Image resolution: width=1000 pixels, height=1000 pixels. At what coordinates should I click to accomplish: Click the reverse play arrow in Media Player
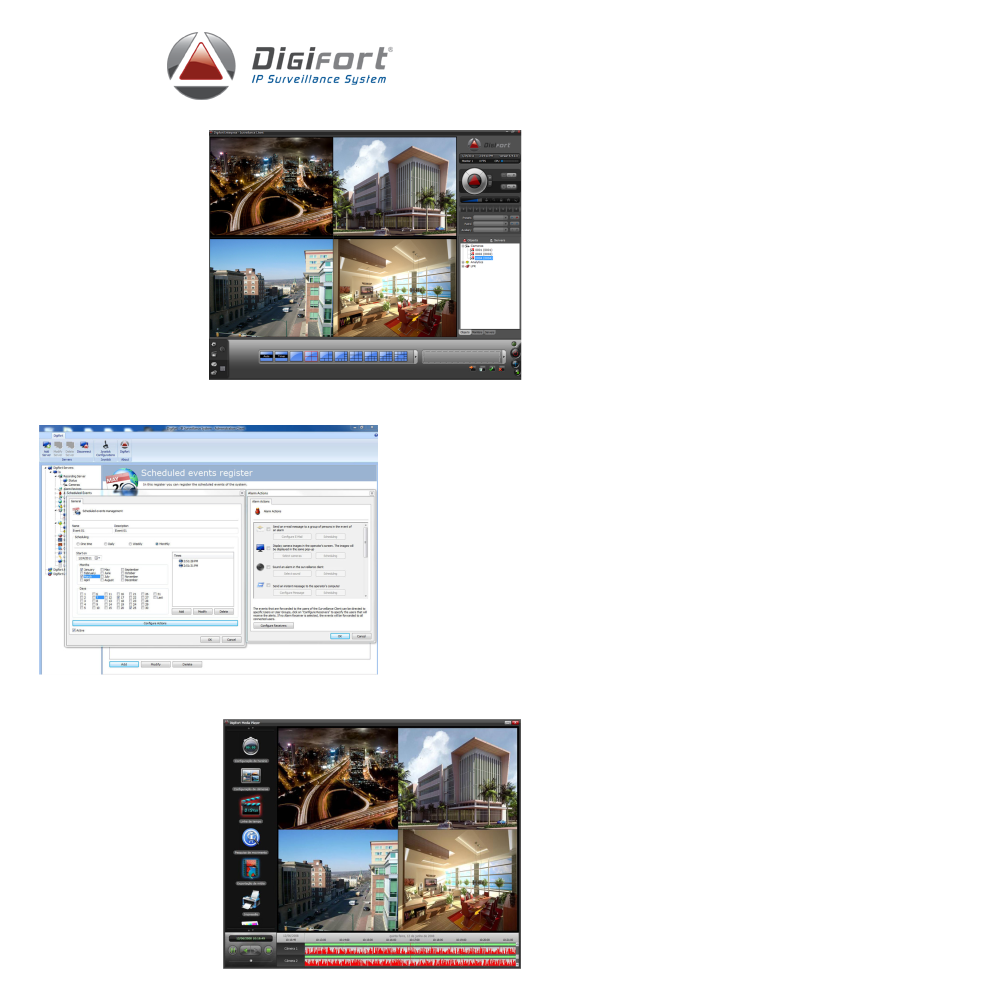click(x=246, y=950)
